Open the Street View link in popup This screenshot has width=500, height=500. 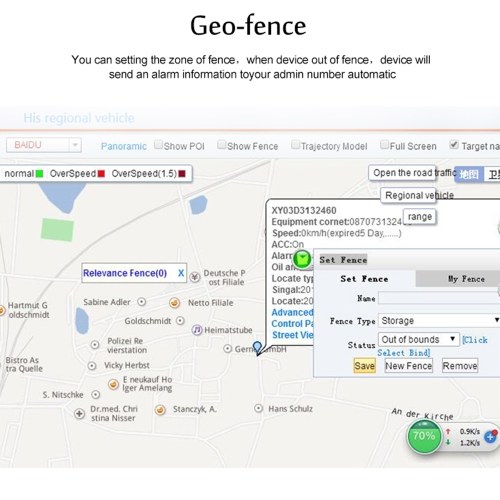pos(293,335)
